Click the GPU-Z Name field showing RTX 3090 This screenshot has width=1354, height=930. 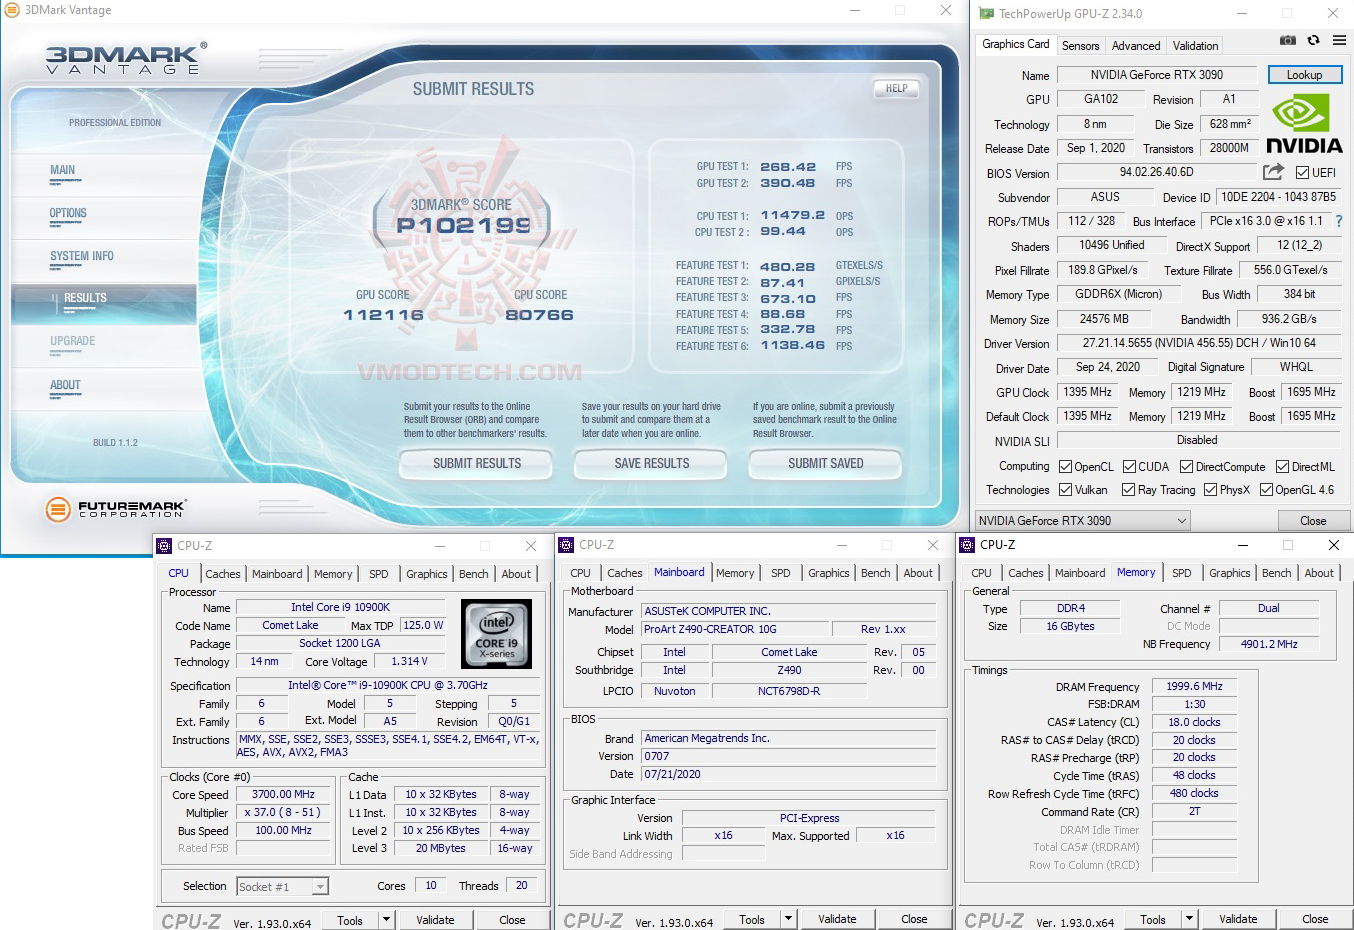click(1157, 75)
